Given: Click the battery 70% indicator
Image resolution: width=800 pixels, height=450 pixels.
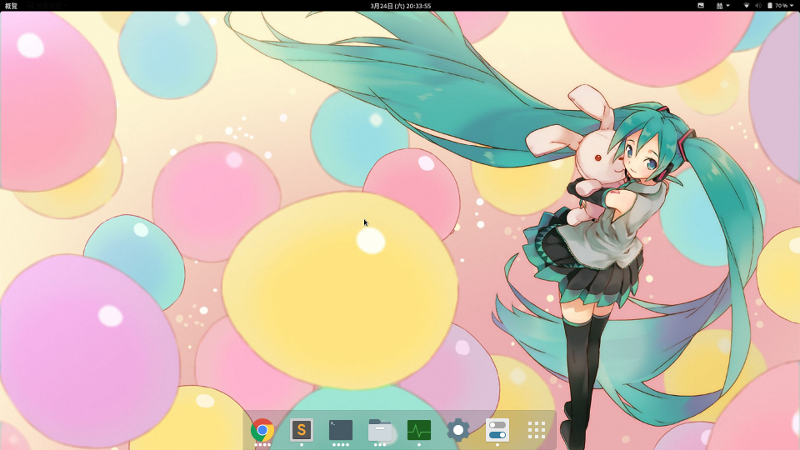Looking at the screenshot, I should (x=778, y=6).
